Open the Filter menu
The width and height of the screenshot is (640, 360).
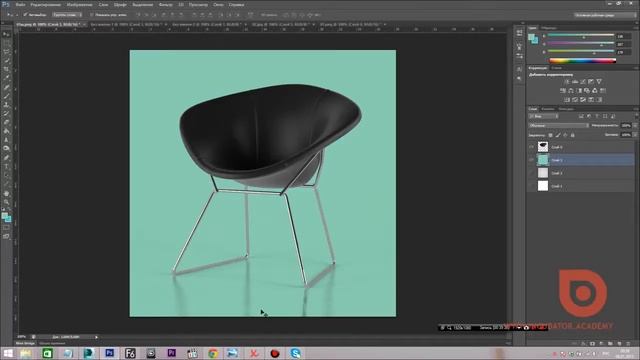165,5
